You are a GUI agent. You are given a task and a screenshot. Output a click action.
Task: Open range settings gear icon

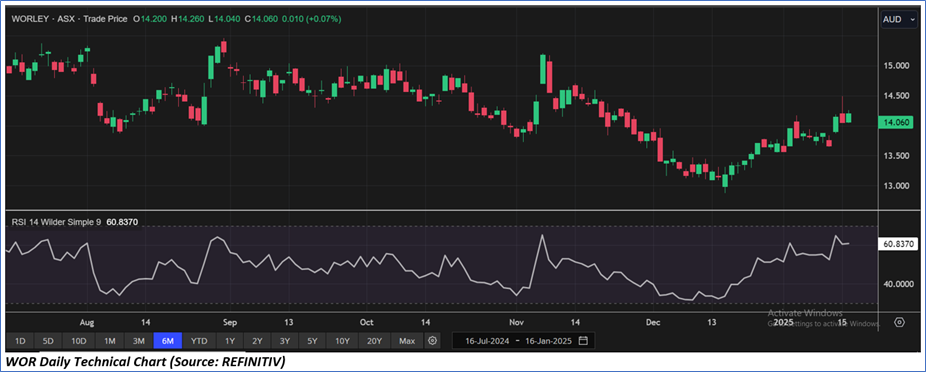[433, 341]
